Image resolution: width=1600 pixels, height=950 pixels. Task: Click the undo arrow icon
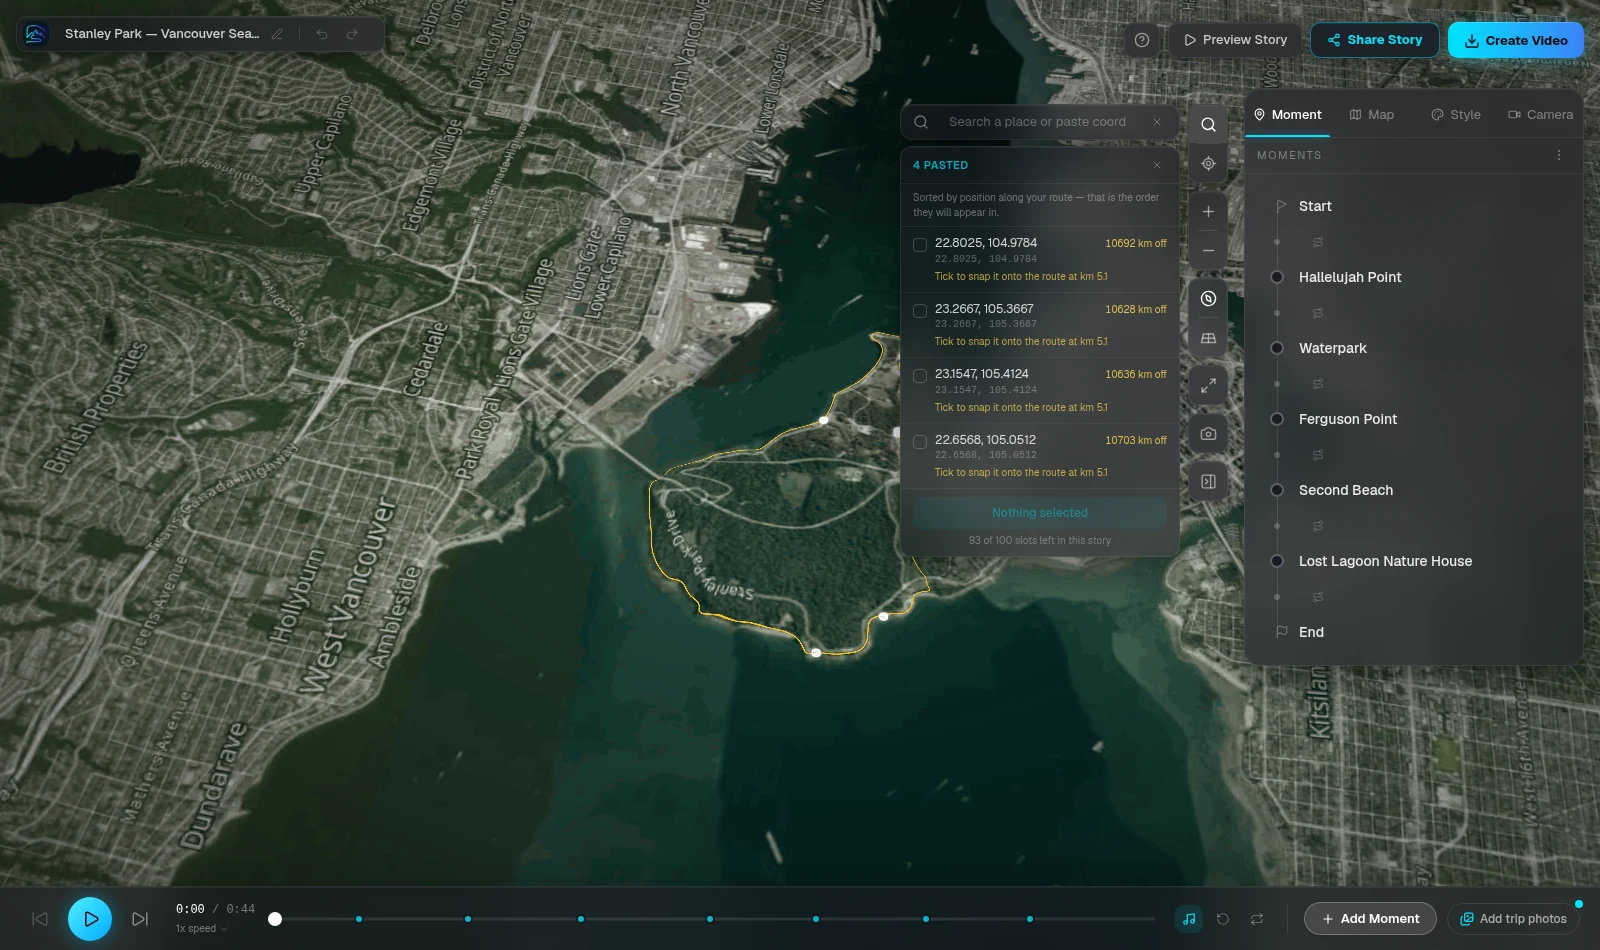pyautogui.click(x=322, y=34)
